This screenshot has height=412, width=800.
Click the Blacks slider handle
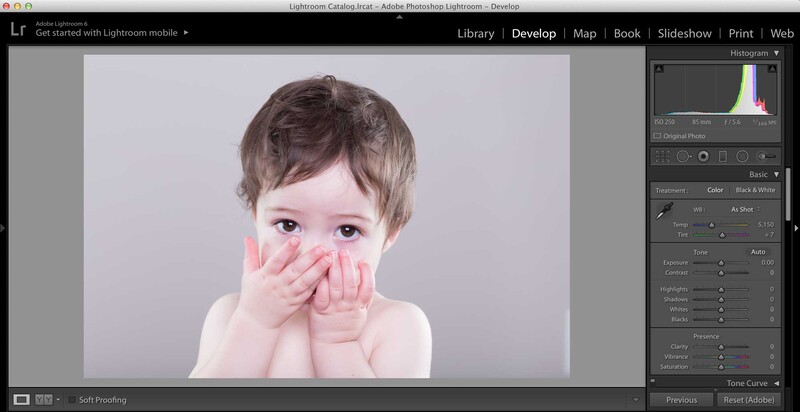(721, 320)
